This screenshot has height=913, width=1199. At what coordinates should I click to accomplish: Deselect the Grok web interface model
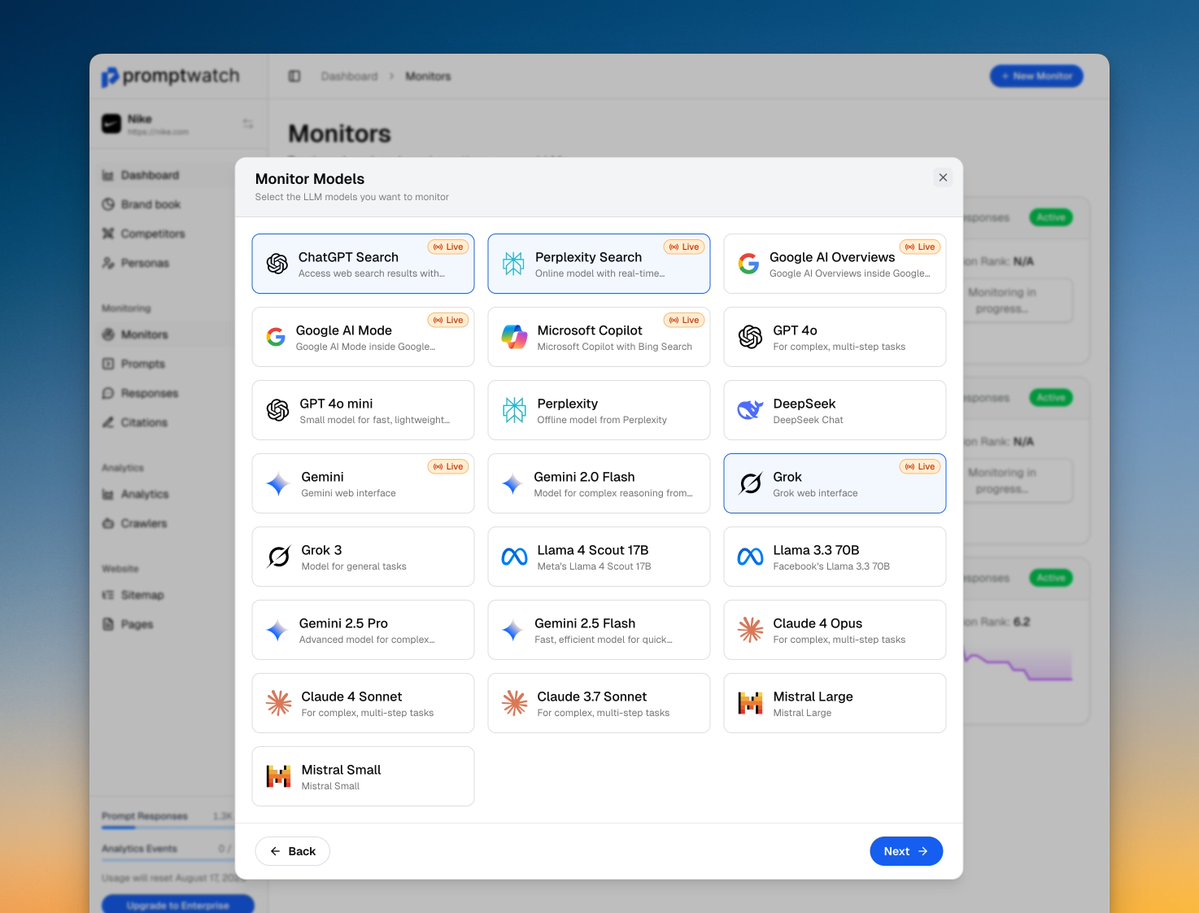[834, 483]
